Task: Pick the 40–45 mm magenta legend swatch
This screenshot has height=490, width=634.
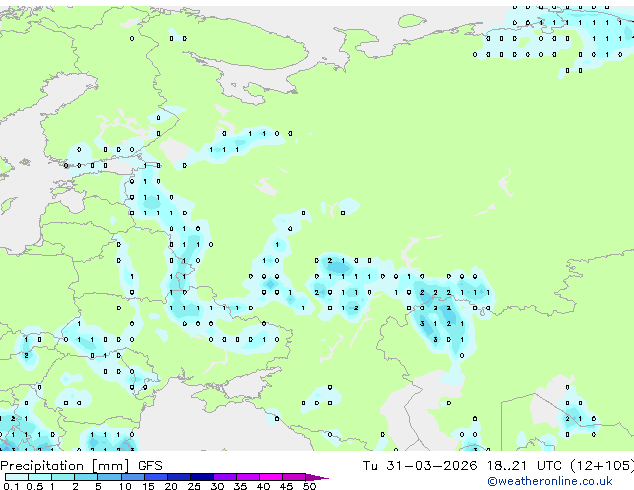Action: pos(271,477)
